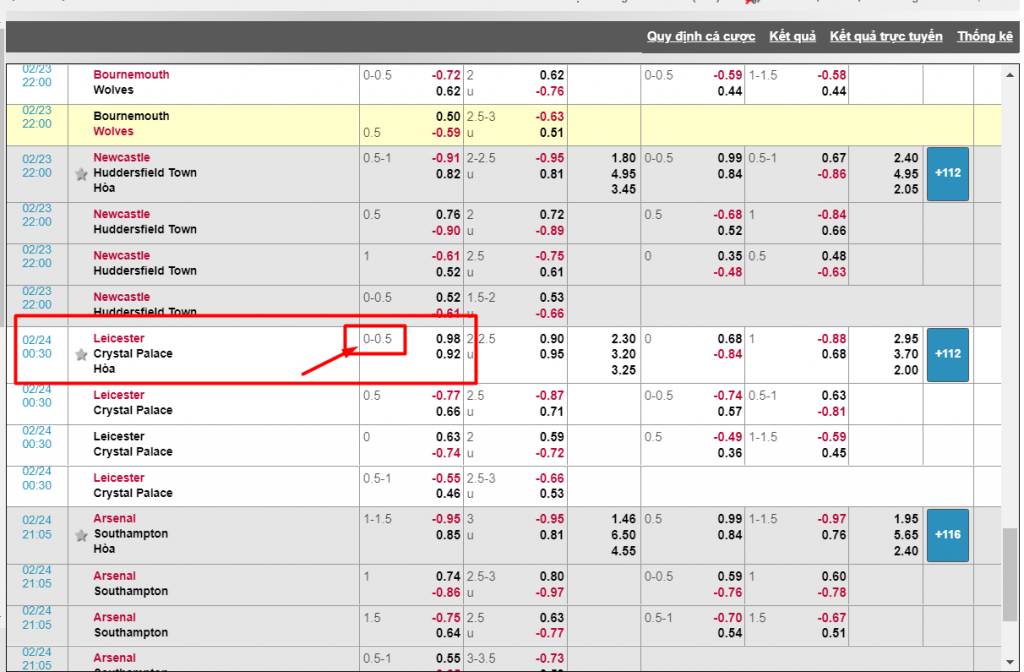
Task: Select Leicester win odds 2.30
Action: click(x=623, y=339)
